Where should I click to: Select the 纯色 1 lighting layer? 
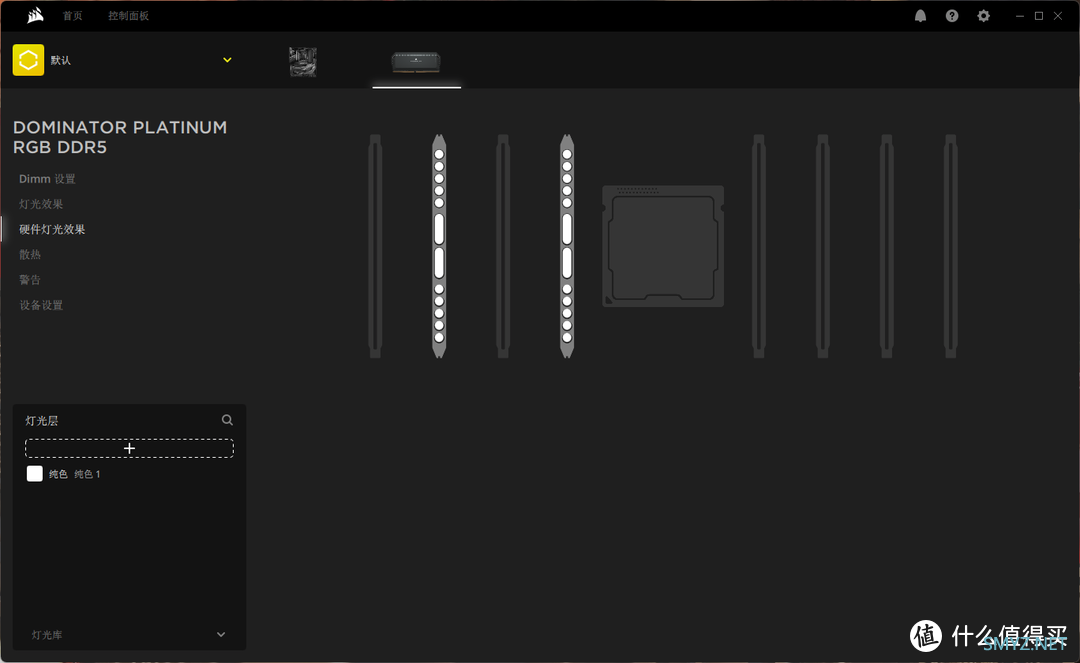[x=129, y=474]
